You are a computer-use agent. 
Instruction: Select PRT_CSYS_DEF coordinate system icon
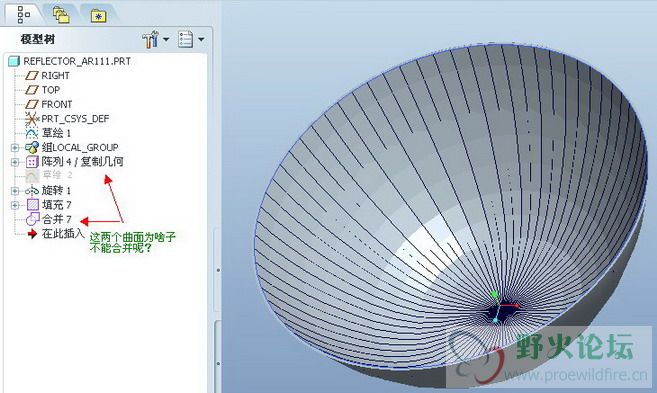pyautogui.click(x=32, y=119)
